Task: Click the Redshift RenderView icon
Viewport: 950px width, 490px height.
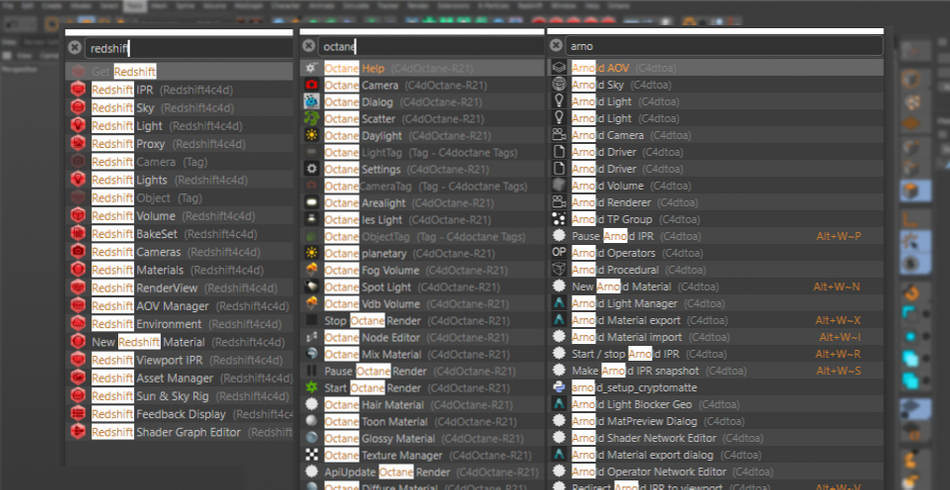Action: click(78, 288)
